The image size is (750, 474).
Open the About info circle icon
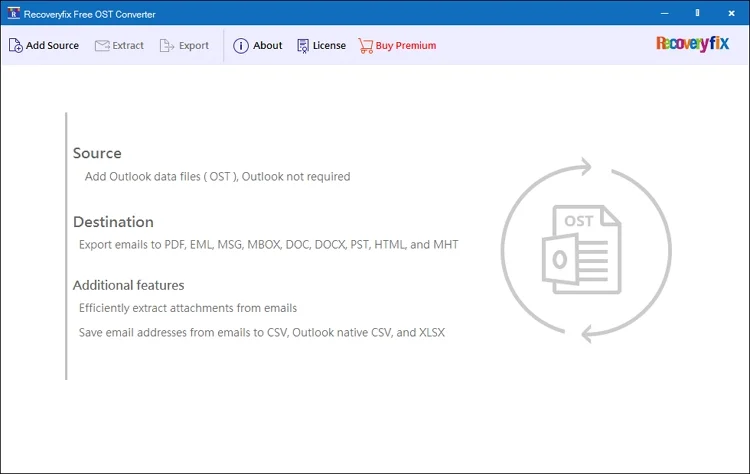click(x=241, y=46)
